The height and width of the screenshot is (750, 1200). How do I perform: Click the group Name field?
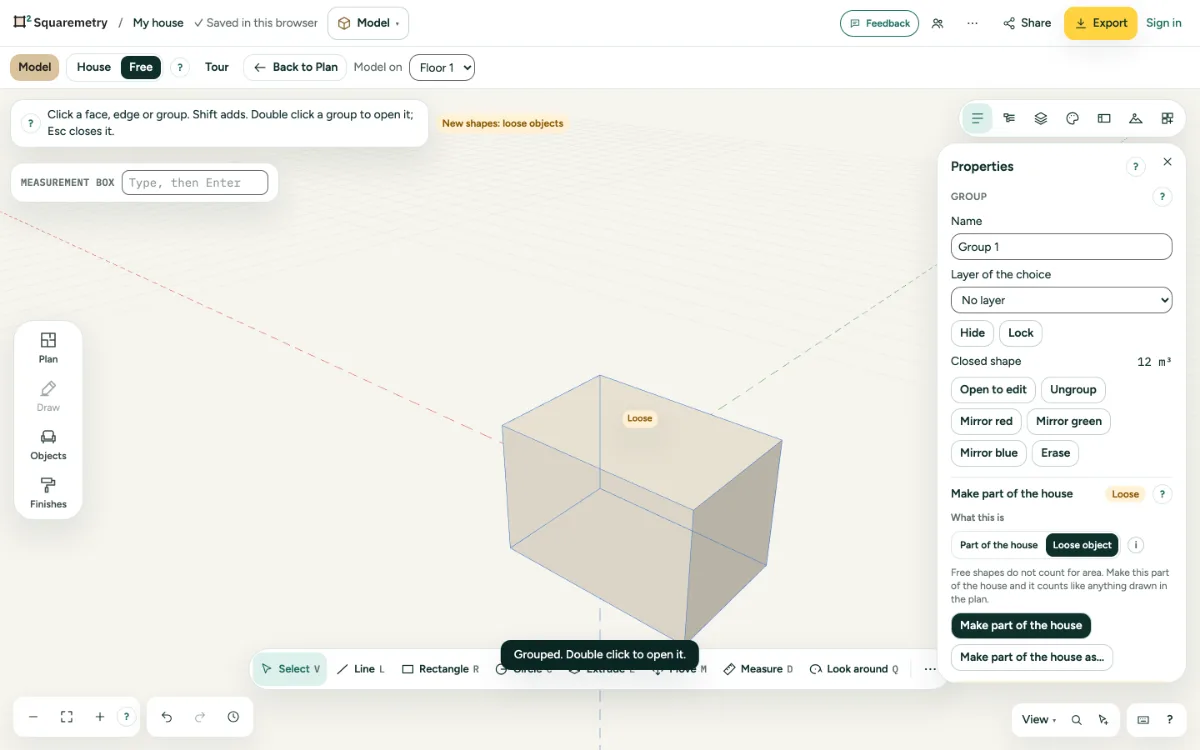[1061, 247]
